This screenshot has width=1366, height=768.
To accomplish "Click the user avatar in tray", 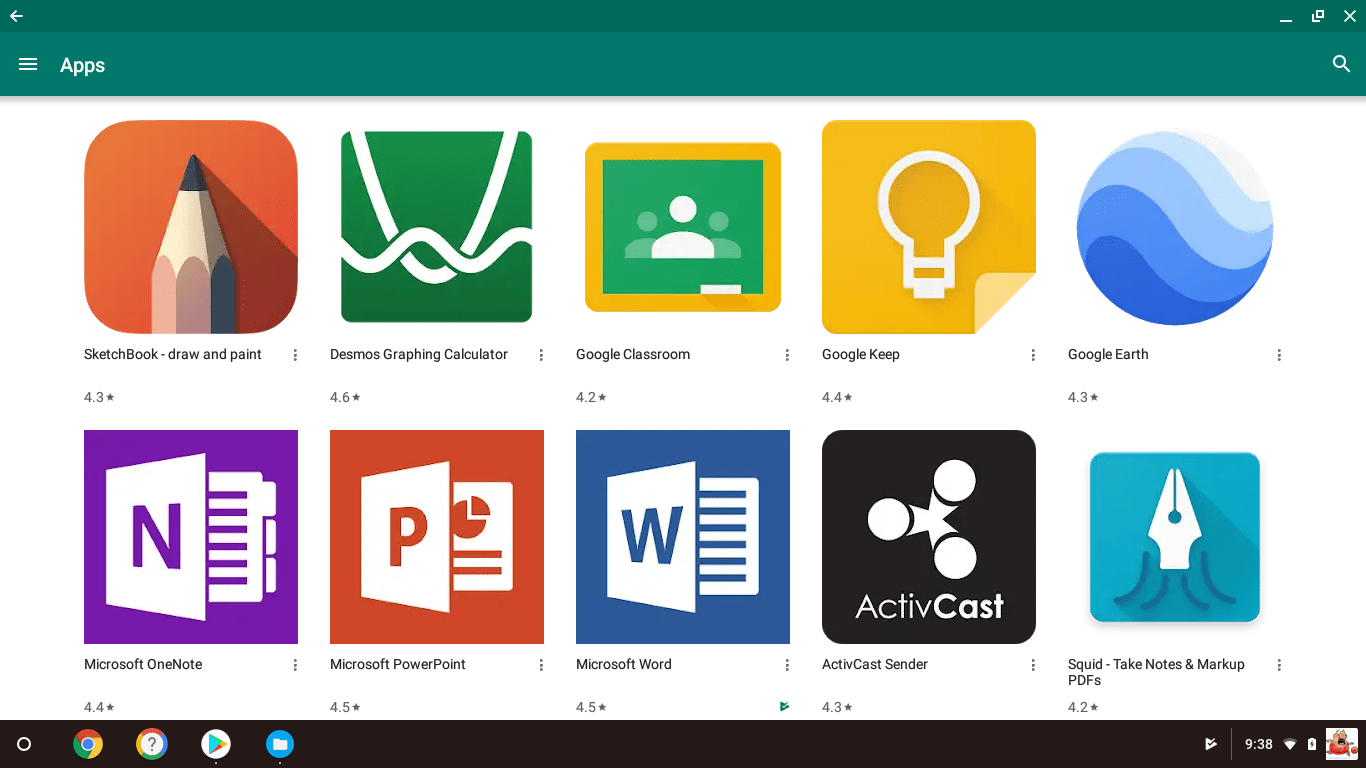I will pos(1342,744).
